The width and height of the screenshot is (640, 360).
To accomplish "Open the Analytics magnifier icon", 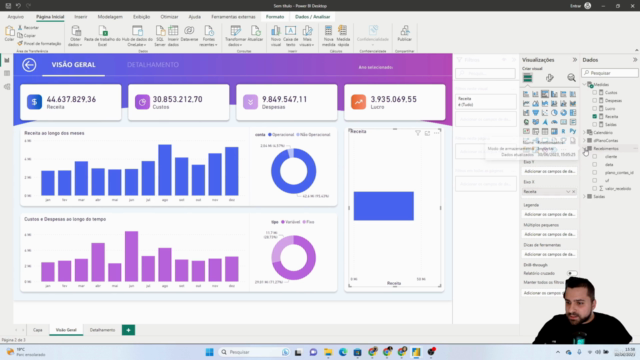I will pos(571,78).
